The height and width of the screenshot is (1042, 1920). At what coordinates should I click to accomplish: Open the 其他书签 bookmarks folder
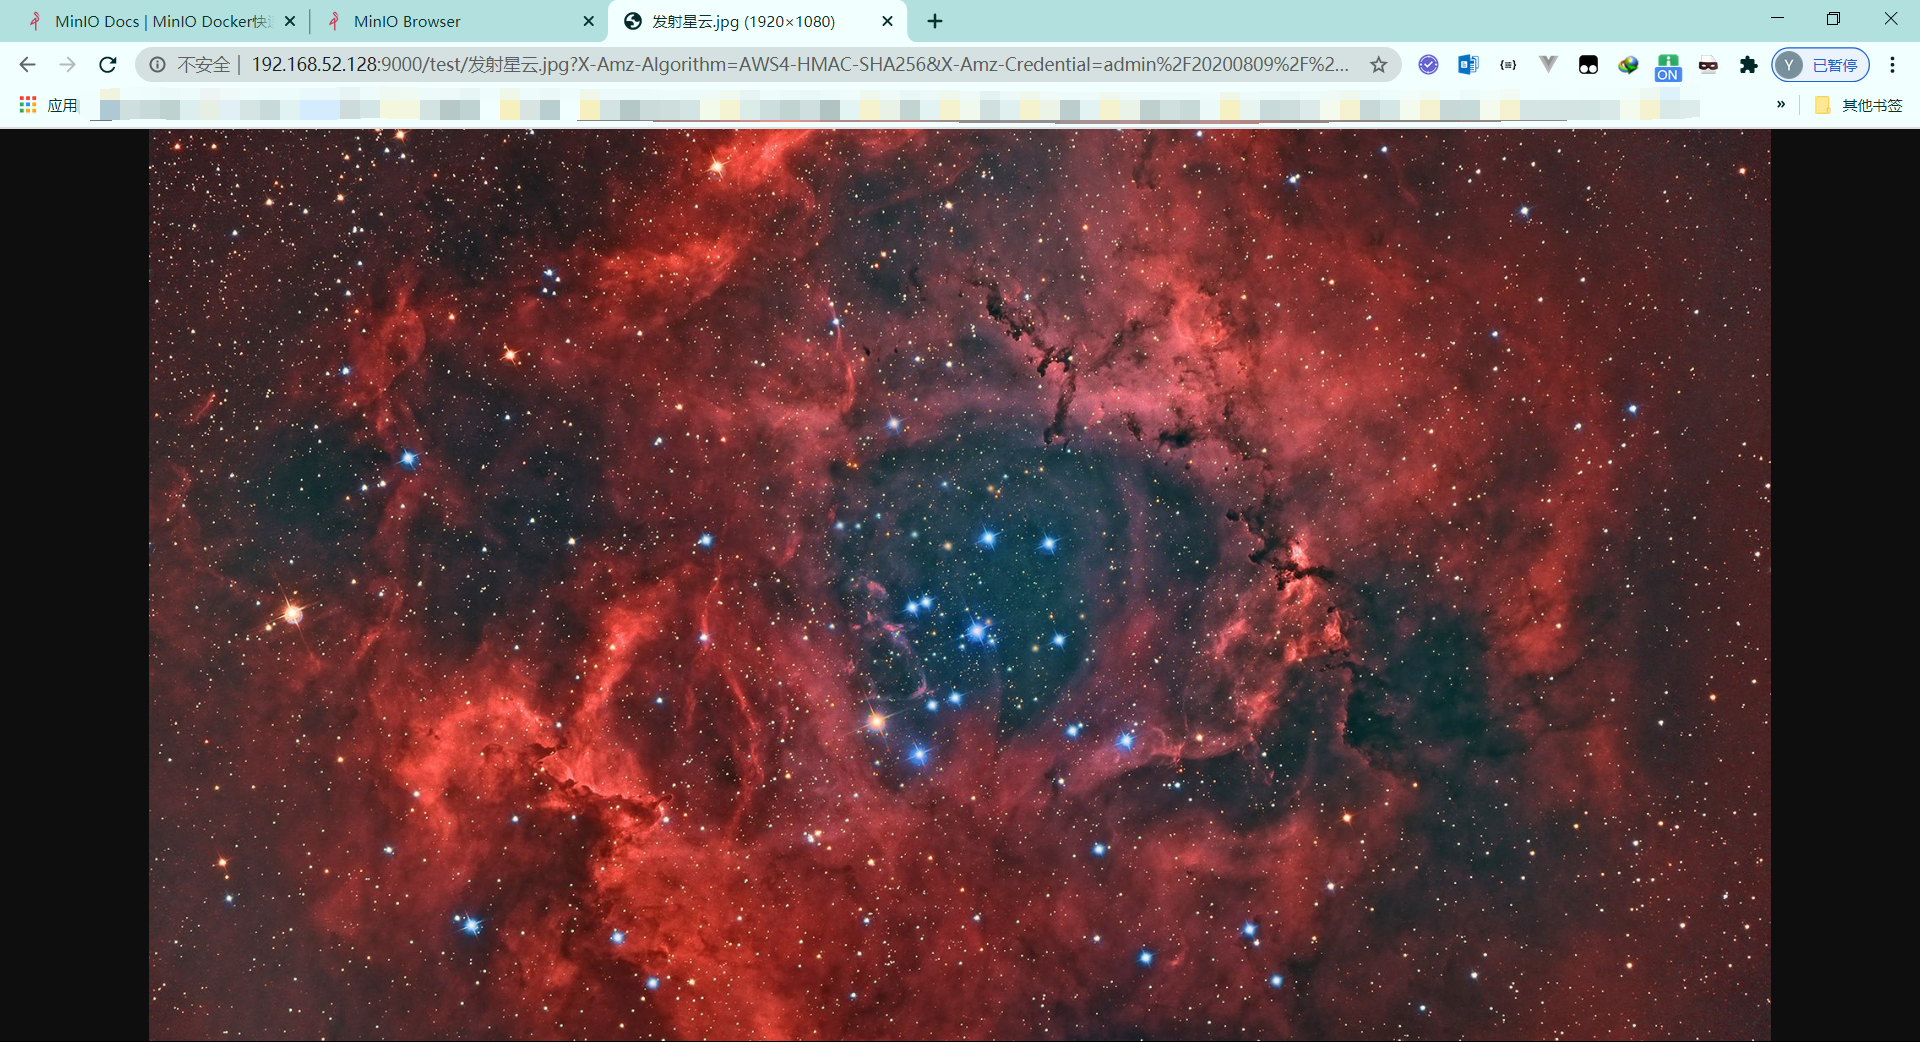[x=1860, y=105]
